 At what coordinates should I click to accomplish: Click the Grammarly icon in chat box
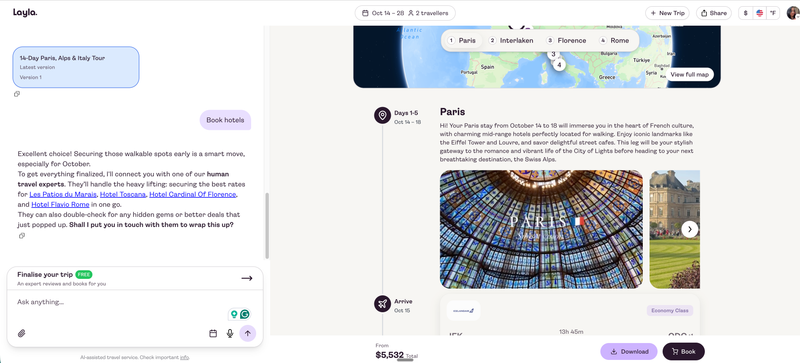[x=245, y=314]
